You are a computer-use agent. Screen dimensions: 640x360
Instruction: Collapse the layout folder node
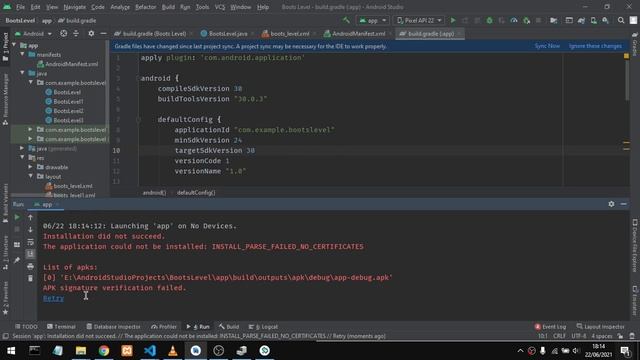30,176
